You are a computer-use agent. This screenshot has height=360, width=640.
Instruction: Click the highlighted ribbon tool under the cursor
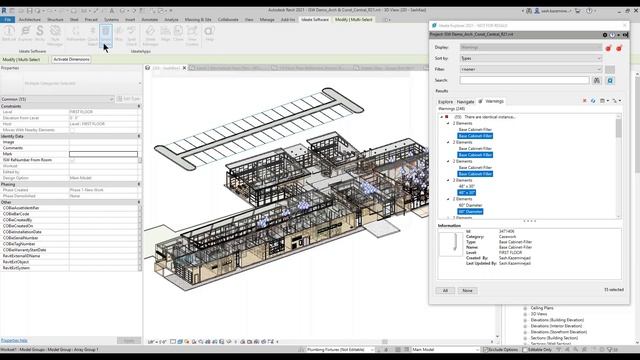tap(106, 35)
